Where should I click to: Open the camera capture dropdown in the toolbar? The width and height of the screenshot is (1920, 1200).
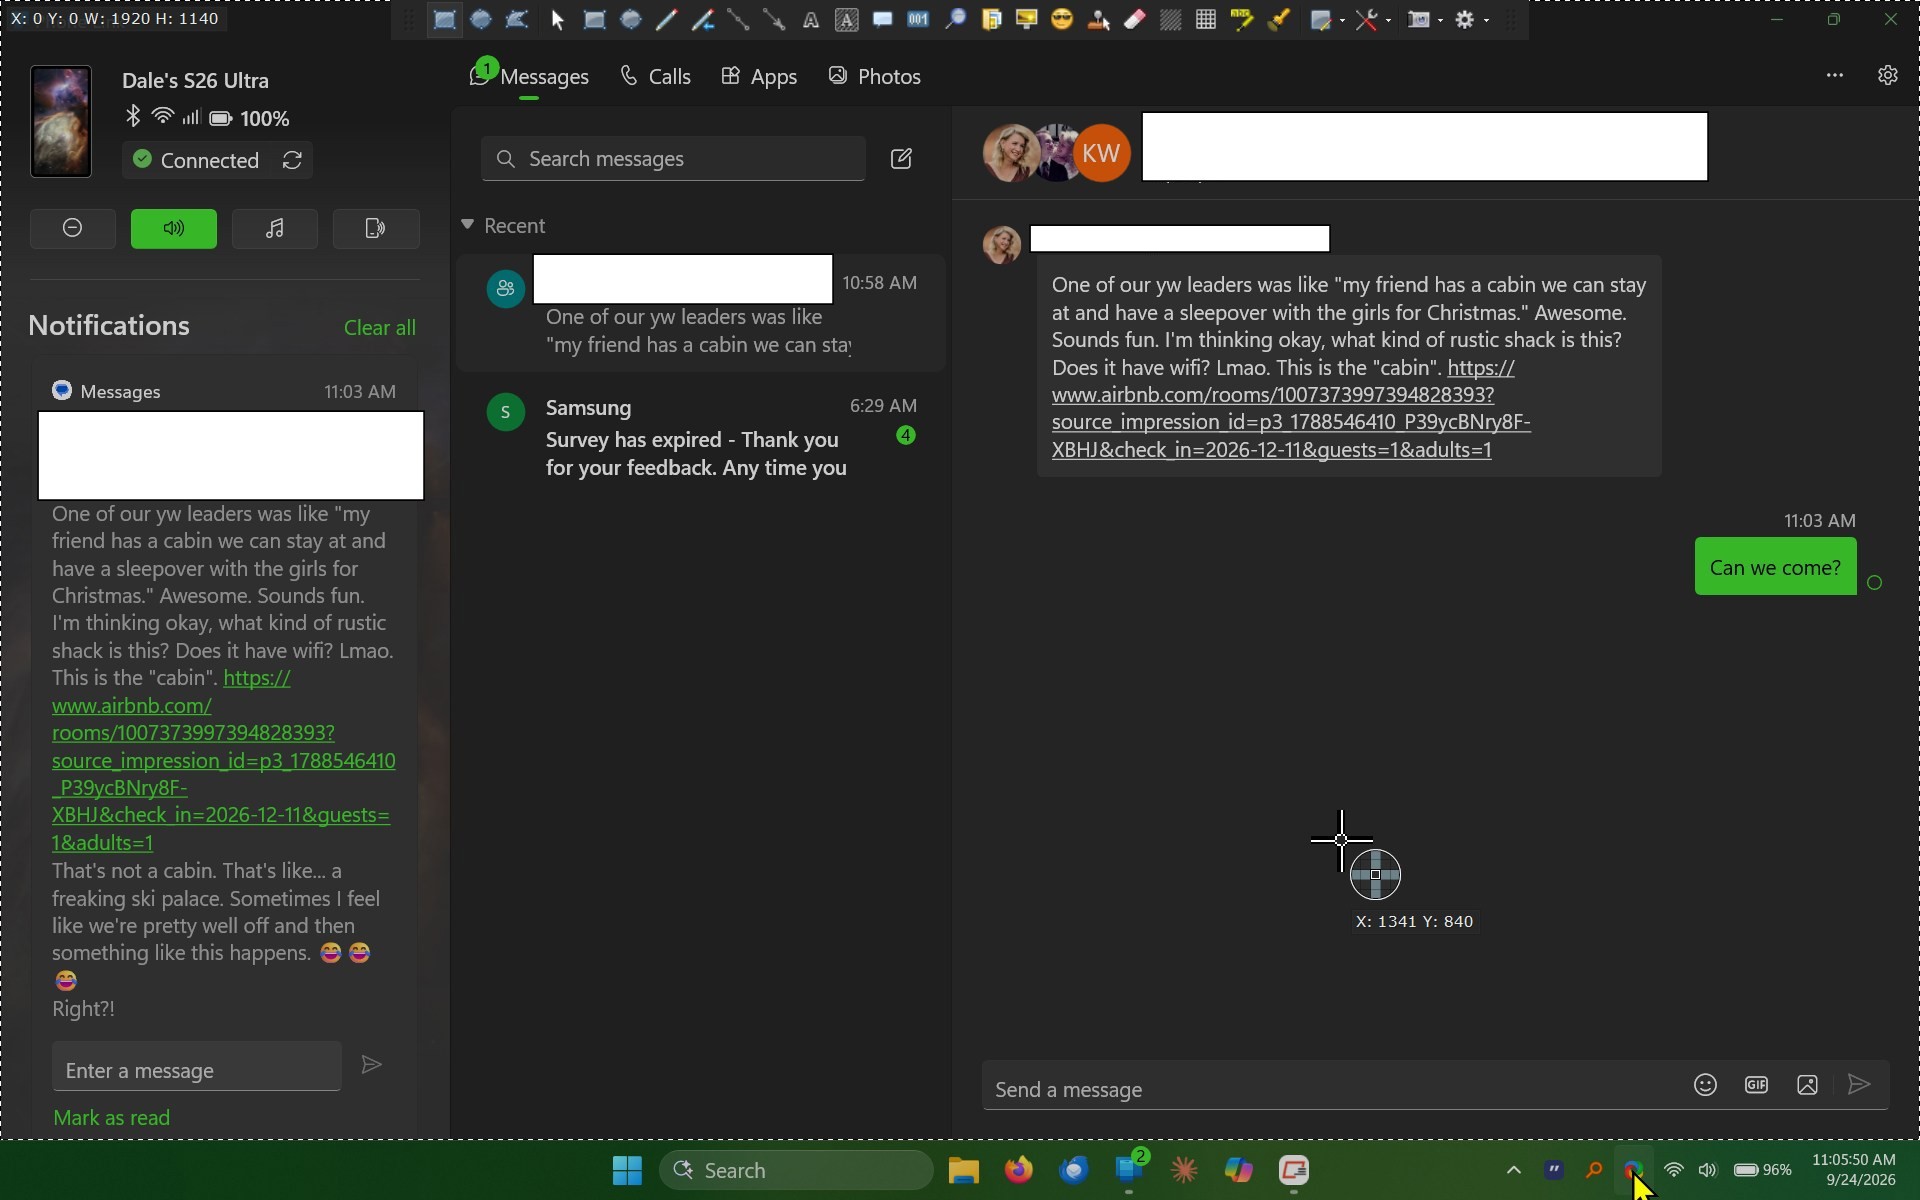pyautogui.click(x=1424, y=19)
